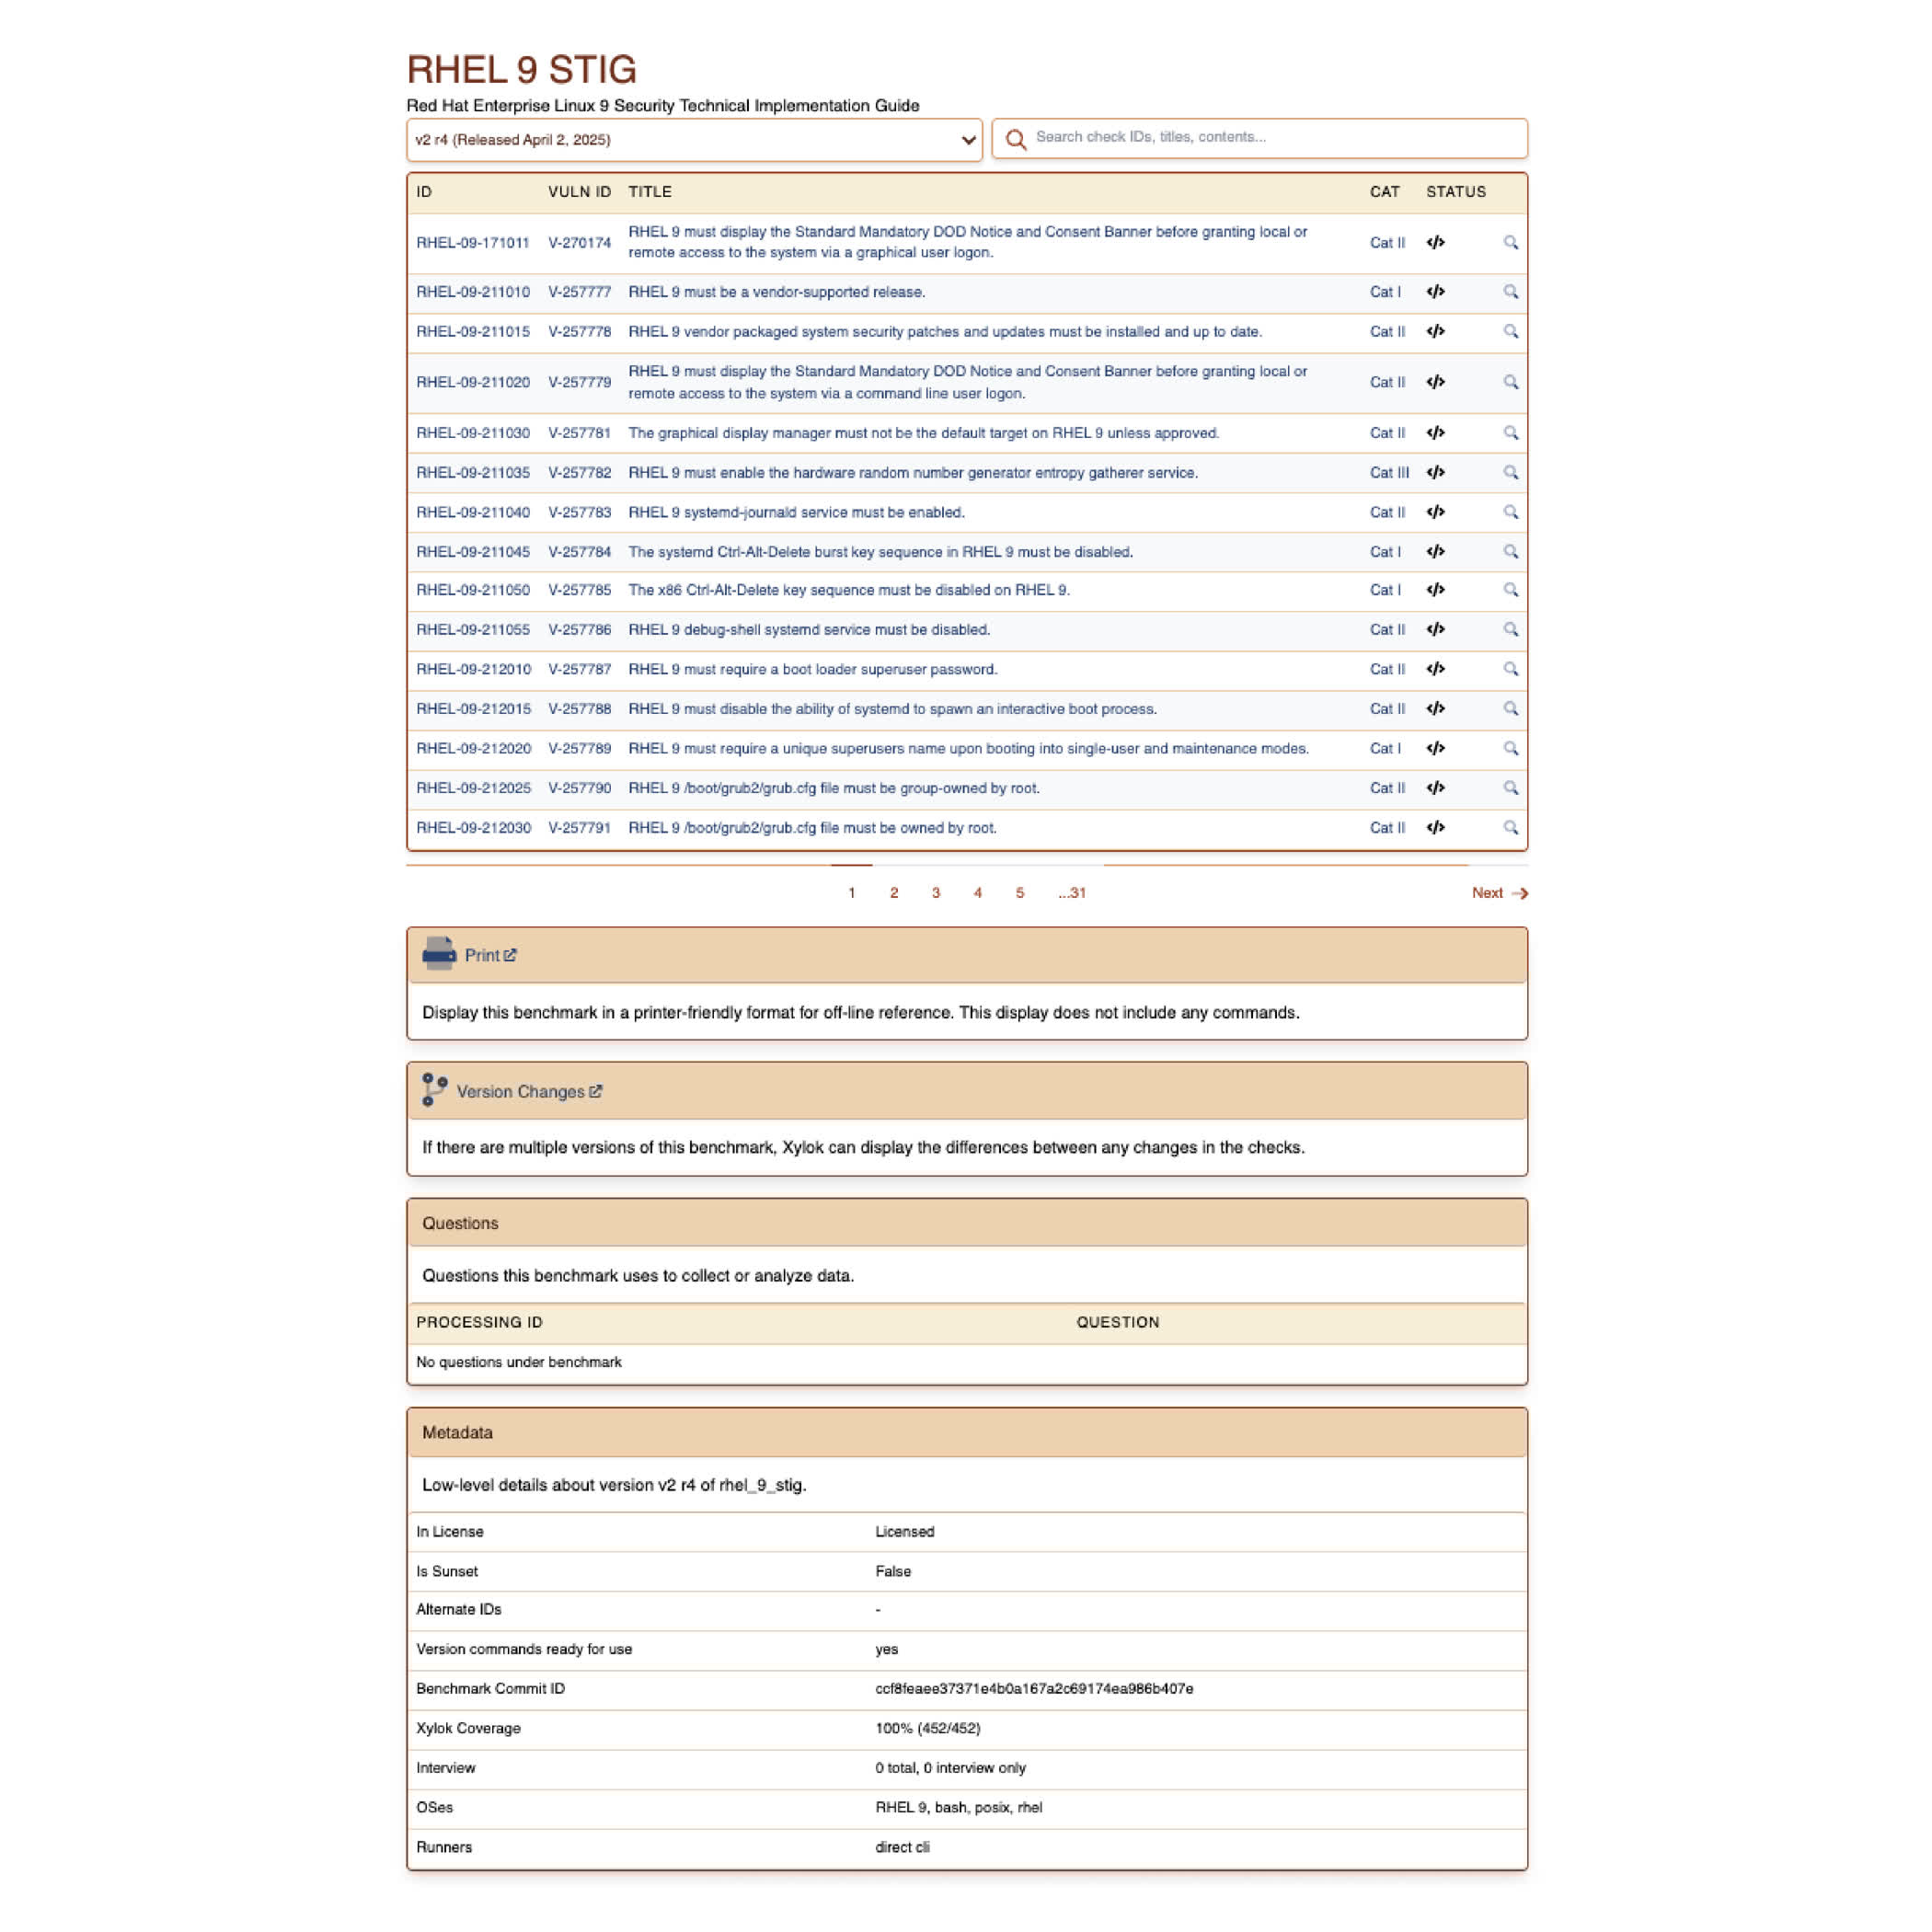Go to page 4 of results
Viewport: 1932px width, 1932px height.
click(x=978, y=893)
